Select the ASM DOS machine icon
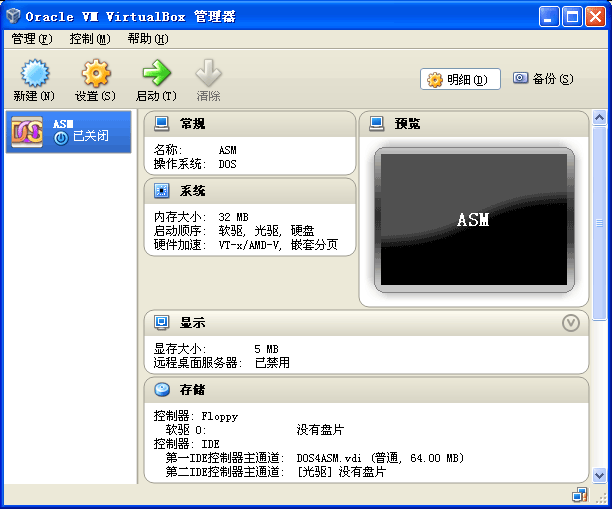This screenshot has height=509, width=612. [27, 132]
